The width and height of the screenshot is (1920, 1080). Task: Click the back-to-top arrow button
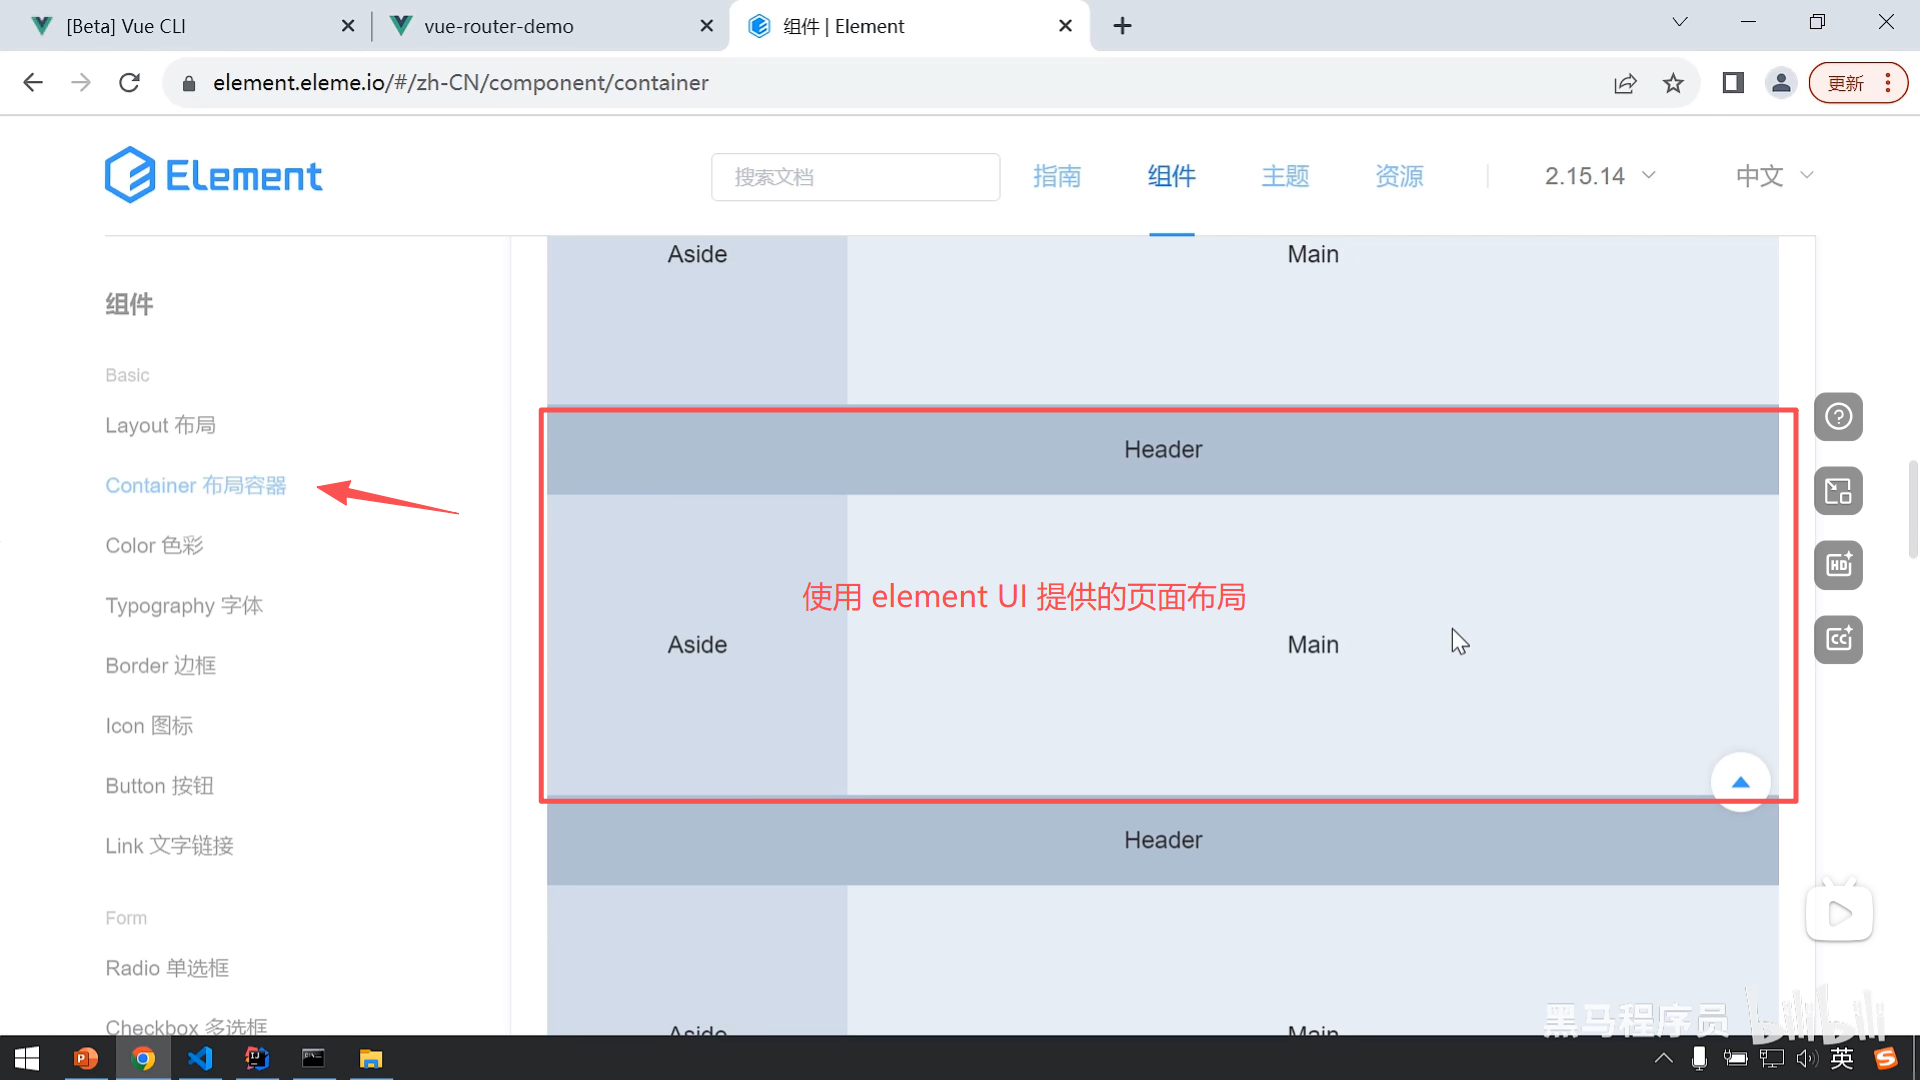click(1740, 782)
